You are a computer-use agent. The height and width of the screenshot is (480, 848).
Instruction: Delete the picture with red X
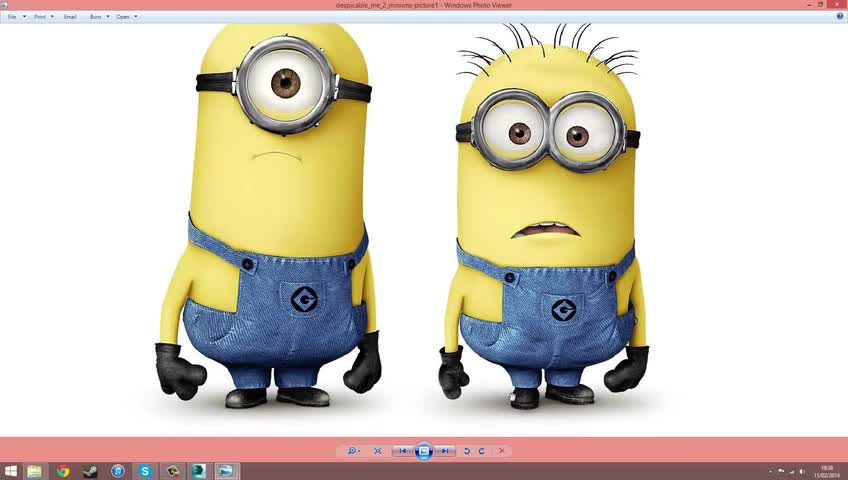pos(501,451)
